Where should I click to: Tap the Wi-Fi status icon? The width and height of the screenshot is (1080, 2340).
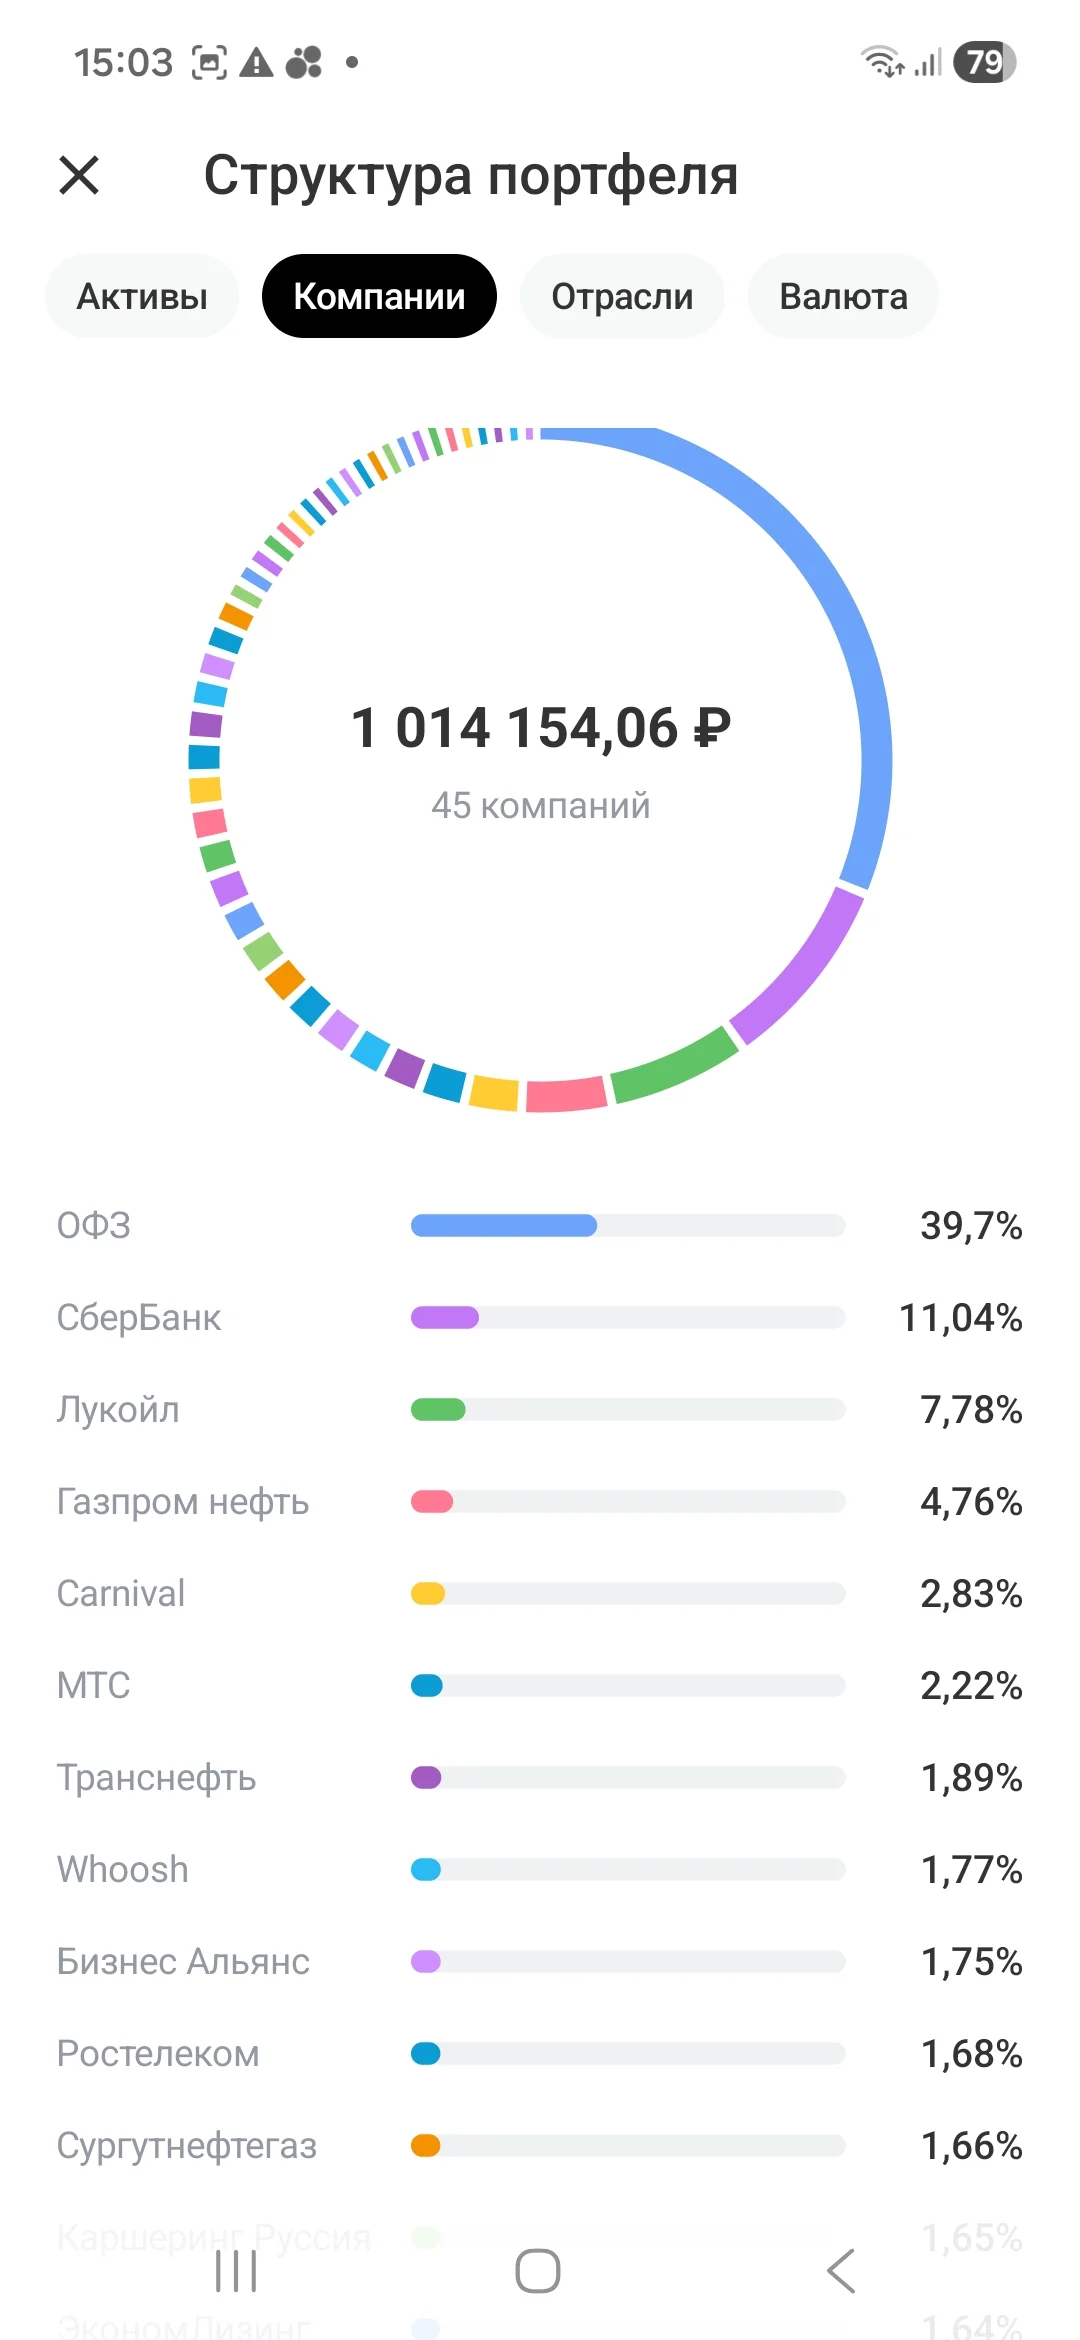click(x=883, y=62)
